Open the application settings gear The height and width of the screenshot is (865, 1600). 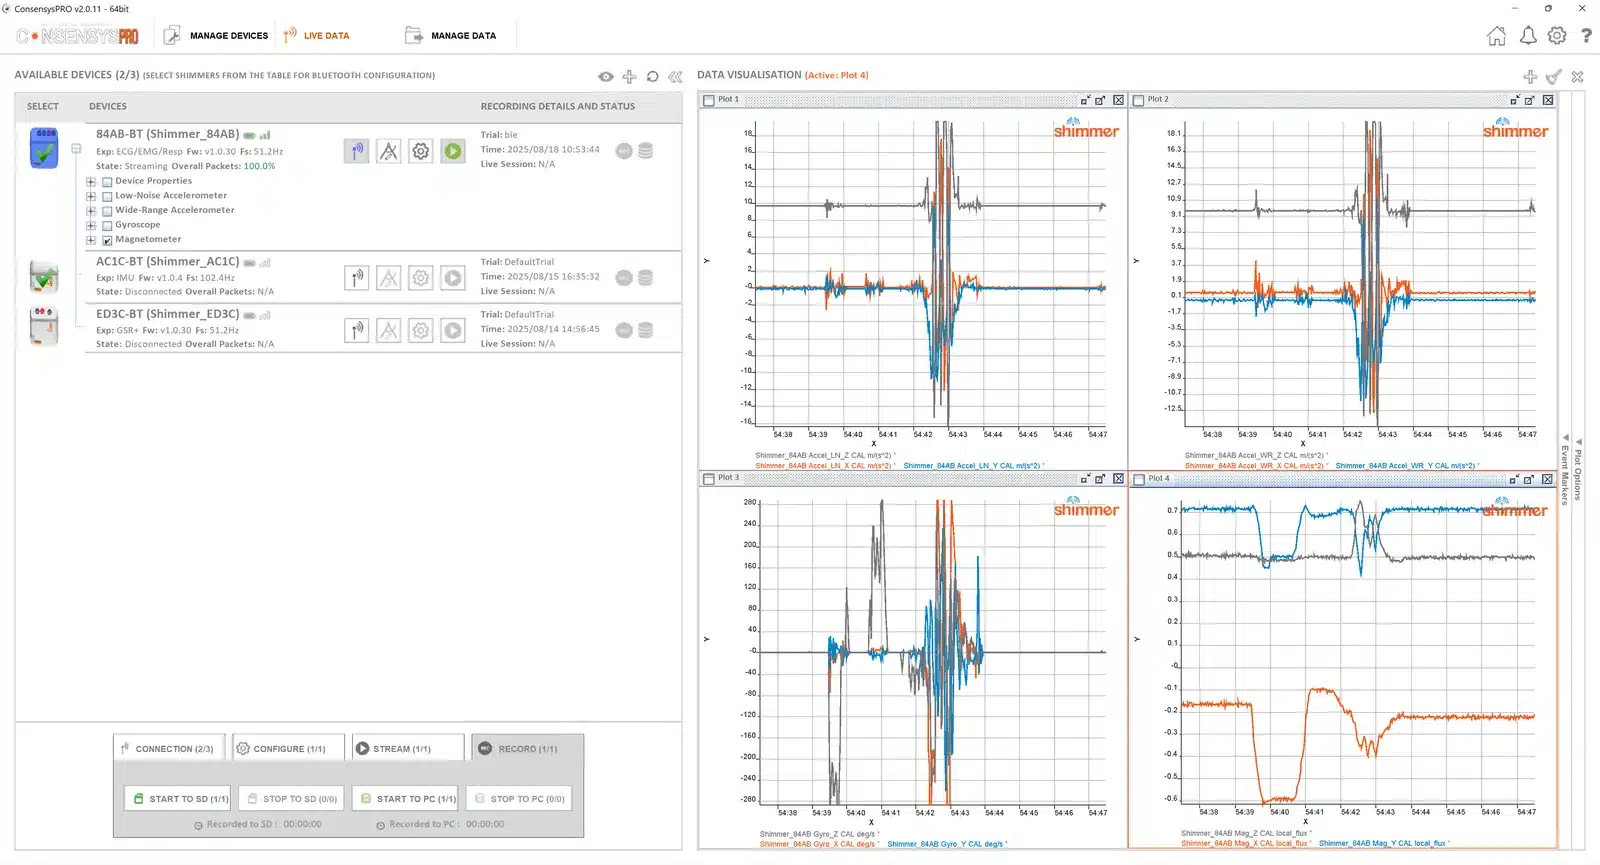tap(1557, 36)
